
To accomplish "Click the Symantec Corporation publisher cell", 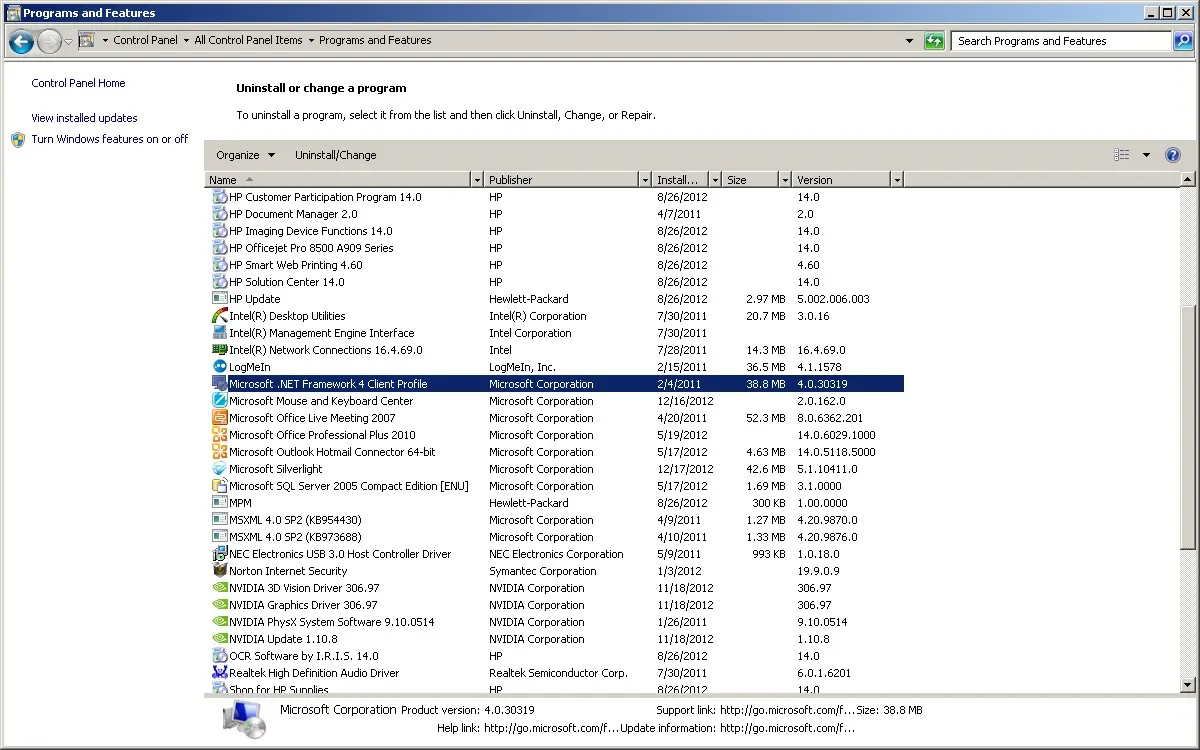I will coord(543,571).
